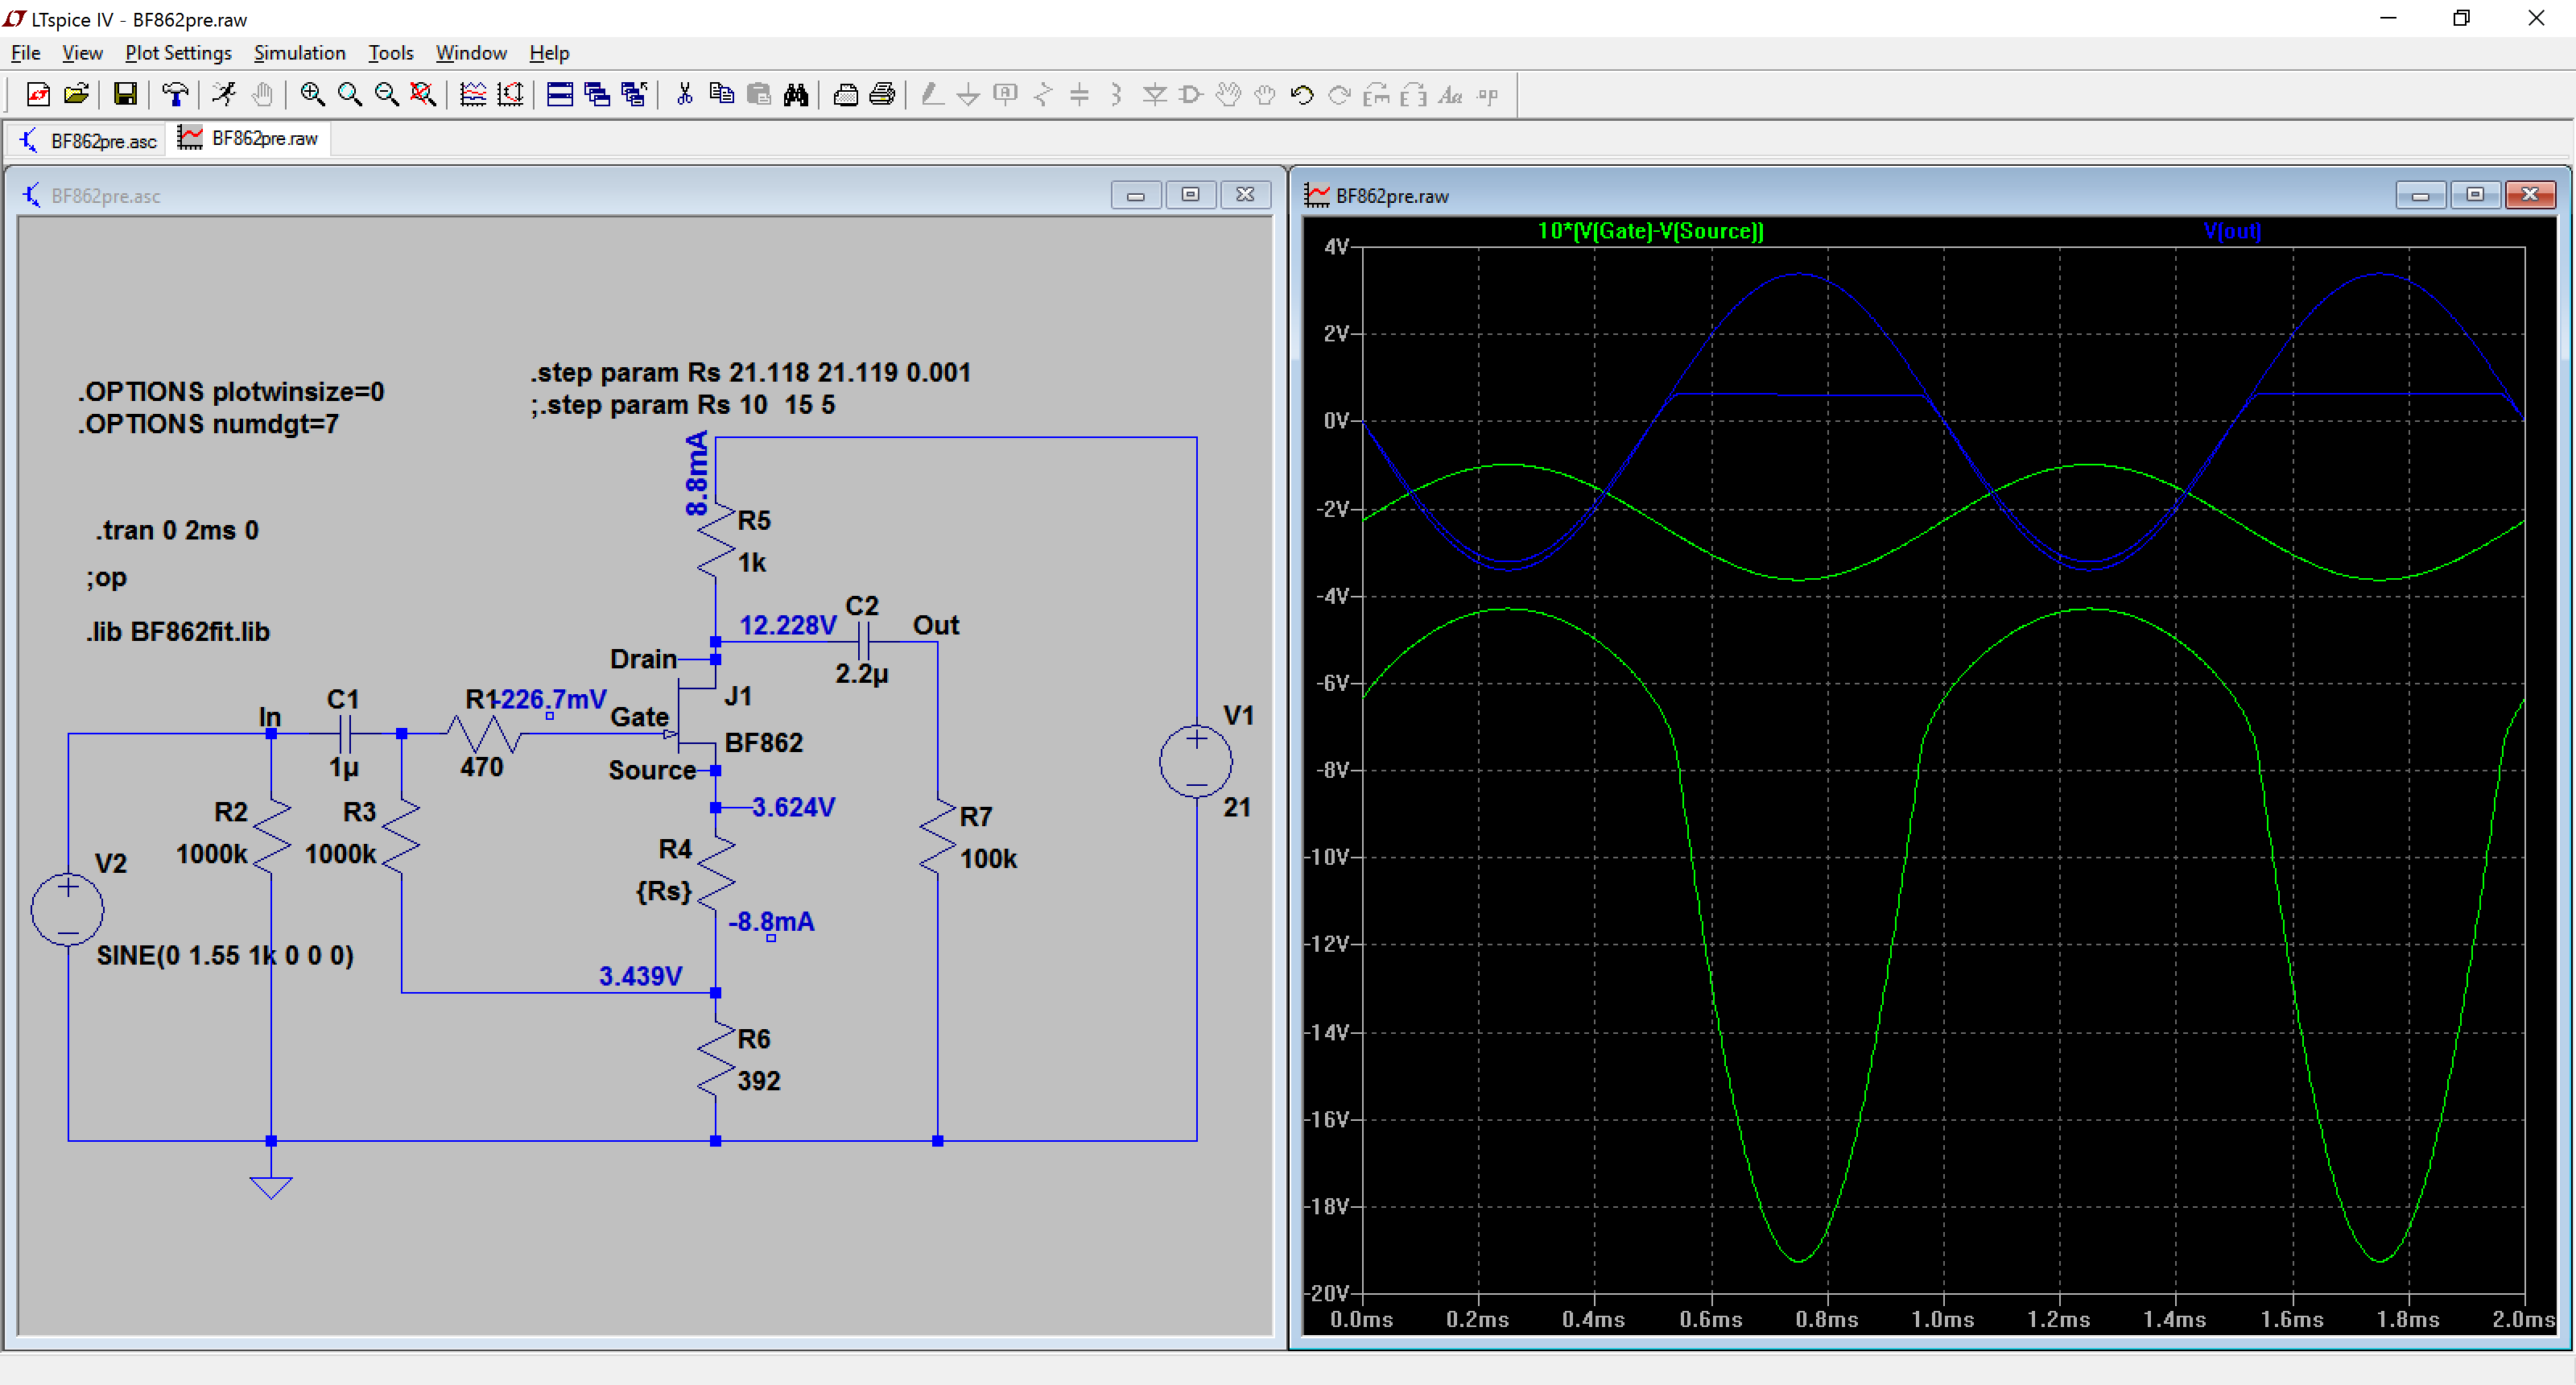The image size is (2576, 1385).
Task: Click the Place Ground symbol icon
Action: (x=968, y=95)
